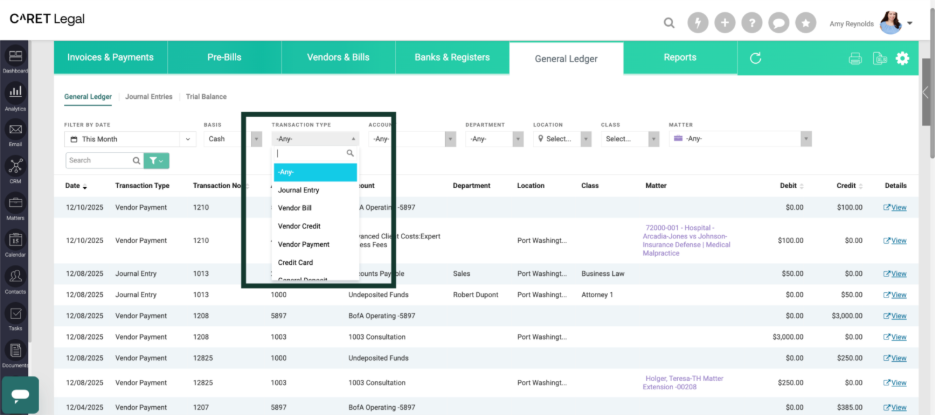Sort by the Debit column arrows

(x=802, y=186)
